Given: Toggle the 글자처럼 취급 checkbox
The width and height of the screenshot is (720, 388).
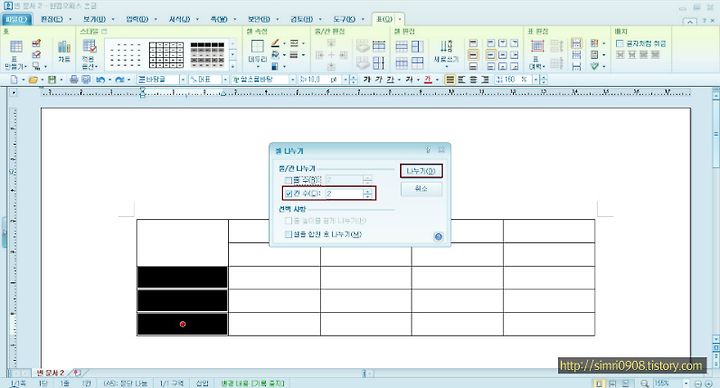Looking at the screenshot, I should pyautogui.click(x=619, y=43).
